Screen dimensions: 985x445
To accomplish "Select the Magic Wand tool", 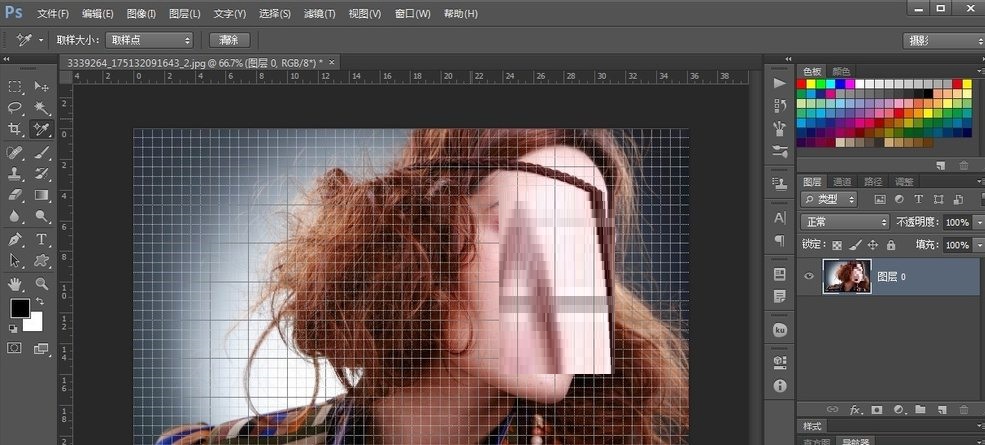I will tap(41, 107).
